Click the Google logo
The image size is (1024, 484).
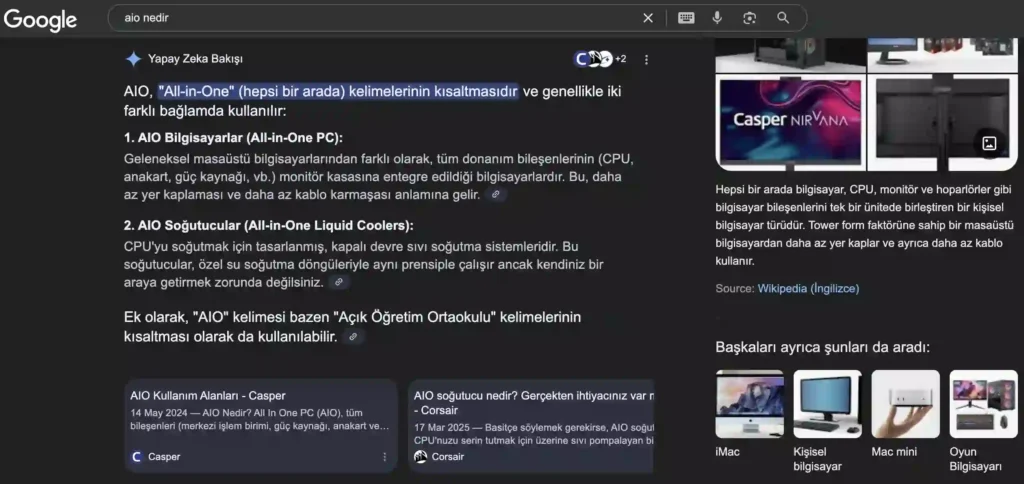pyautogui.click(x=40, y=20)
